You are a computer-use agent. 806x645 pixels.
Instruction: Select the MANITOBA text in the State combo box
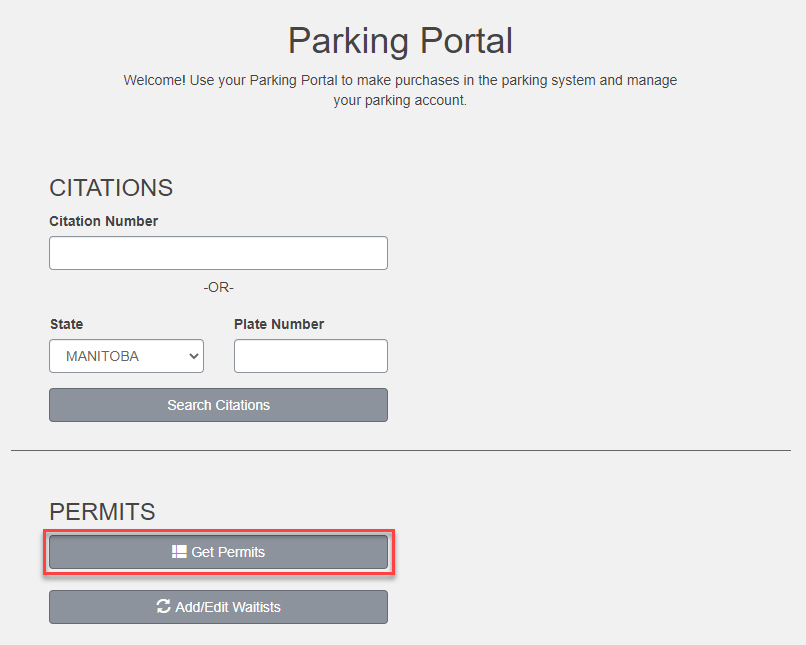click(x=102, y=356)
